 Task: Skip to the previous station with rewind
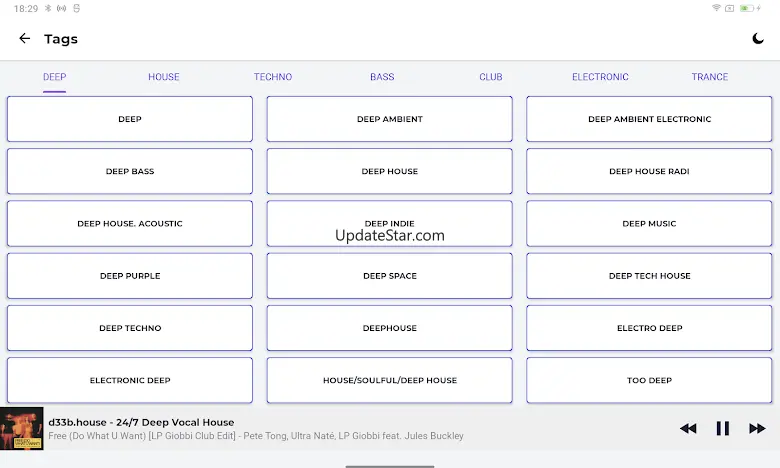688,428
